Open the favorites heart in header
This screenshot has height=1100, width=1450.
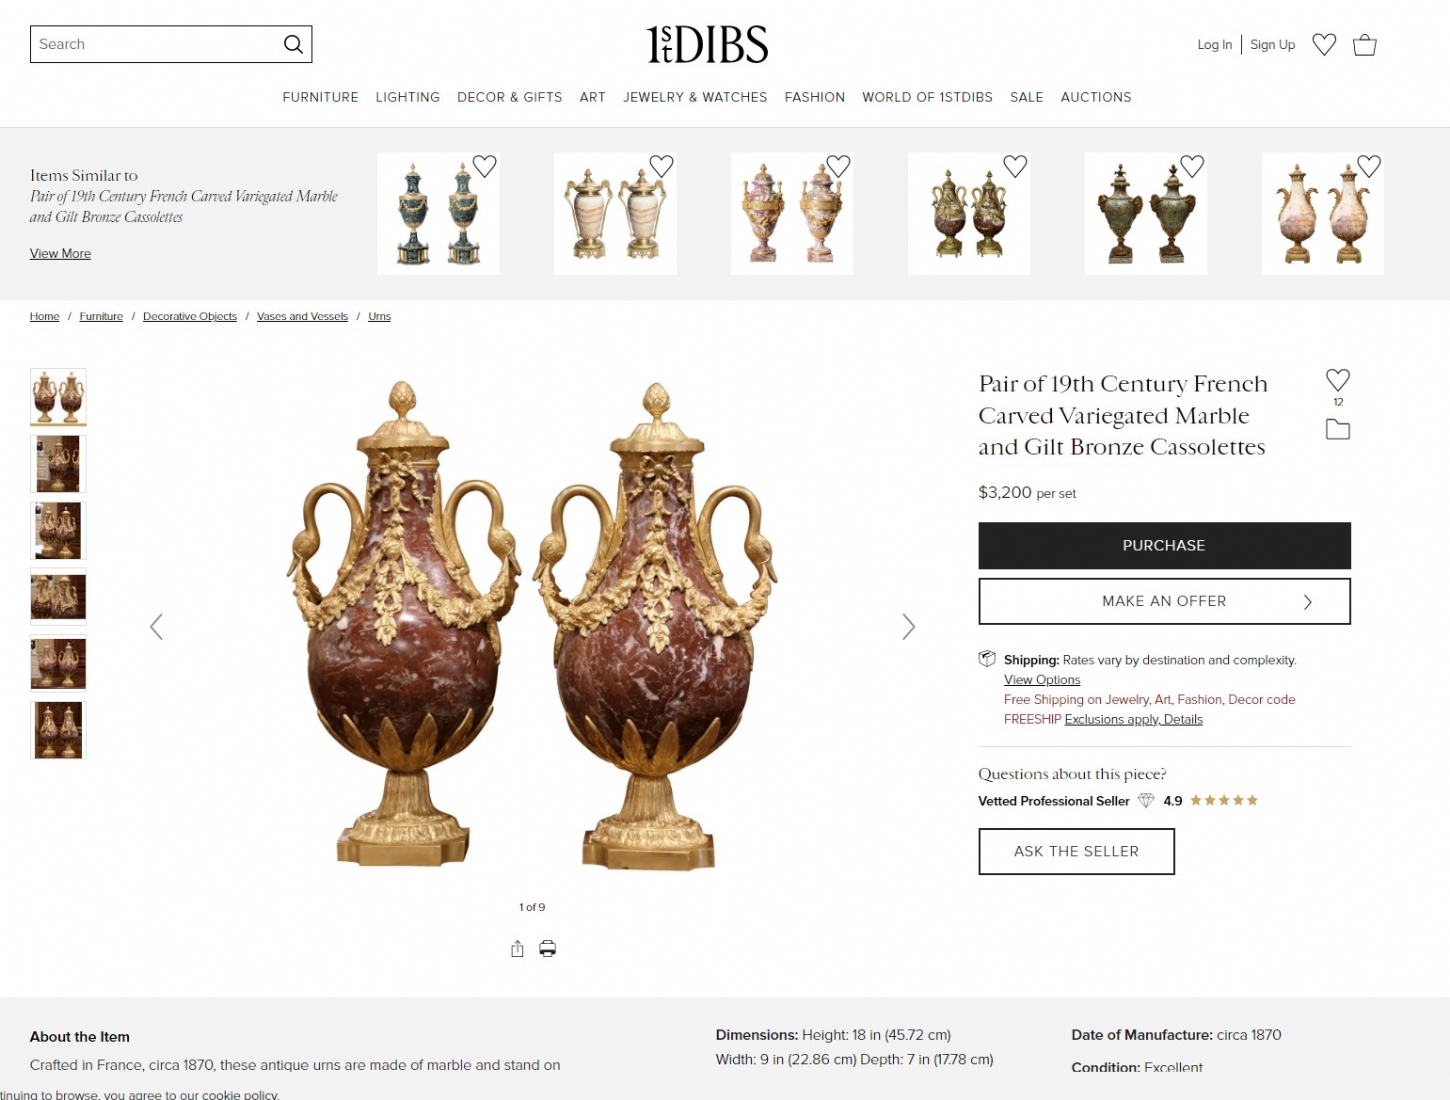[x=1324, y=44]
